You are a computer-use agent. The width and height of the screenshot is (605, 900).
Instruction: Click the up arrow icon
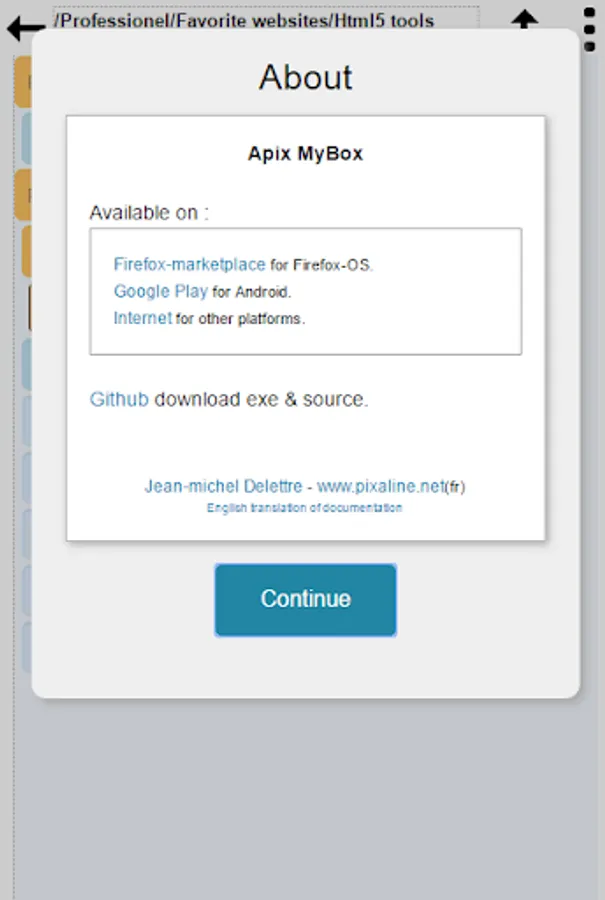(x=525, y=20)
